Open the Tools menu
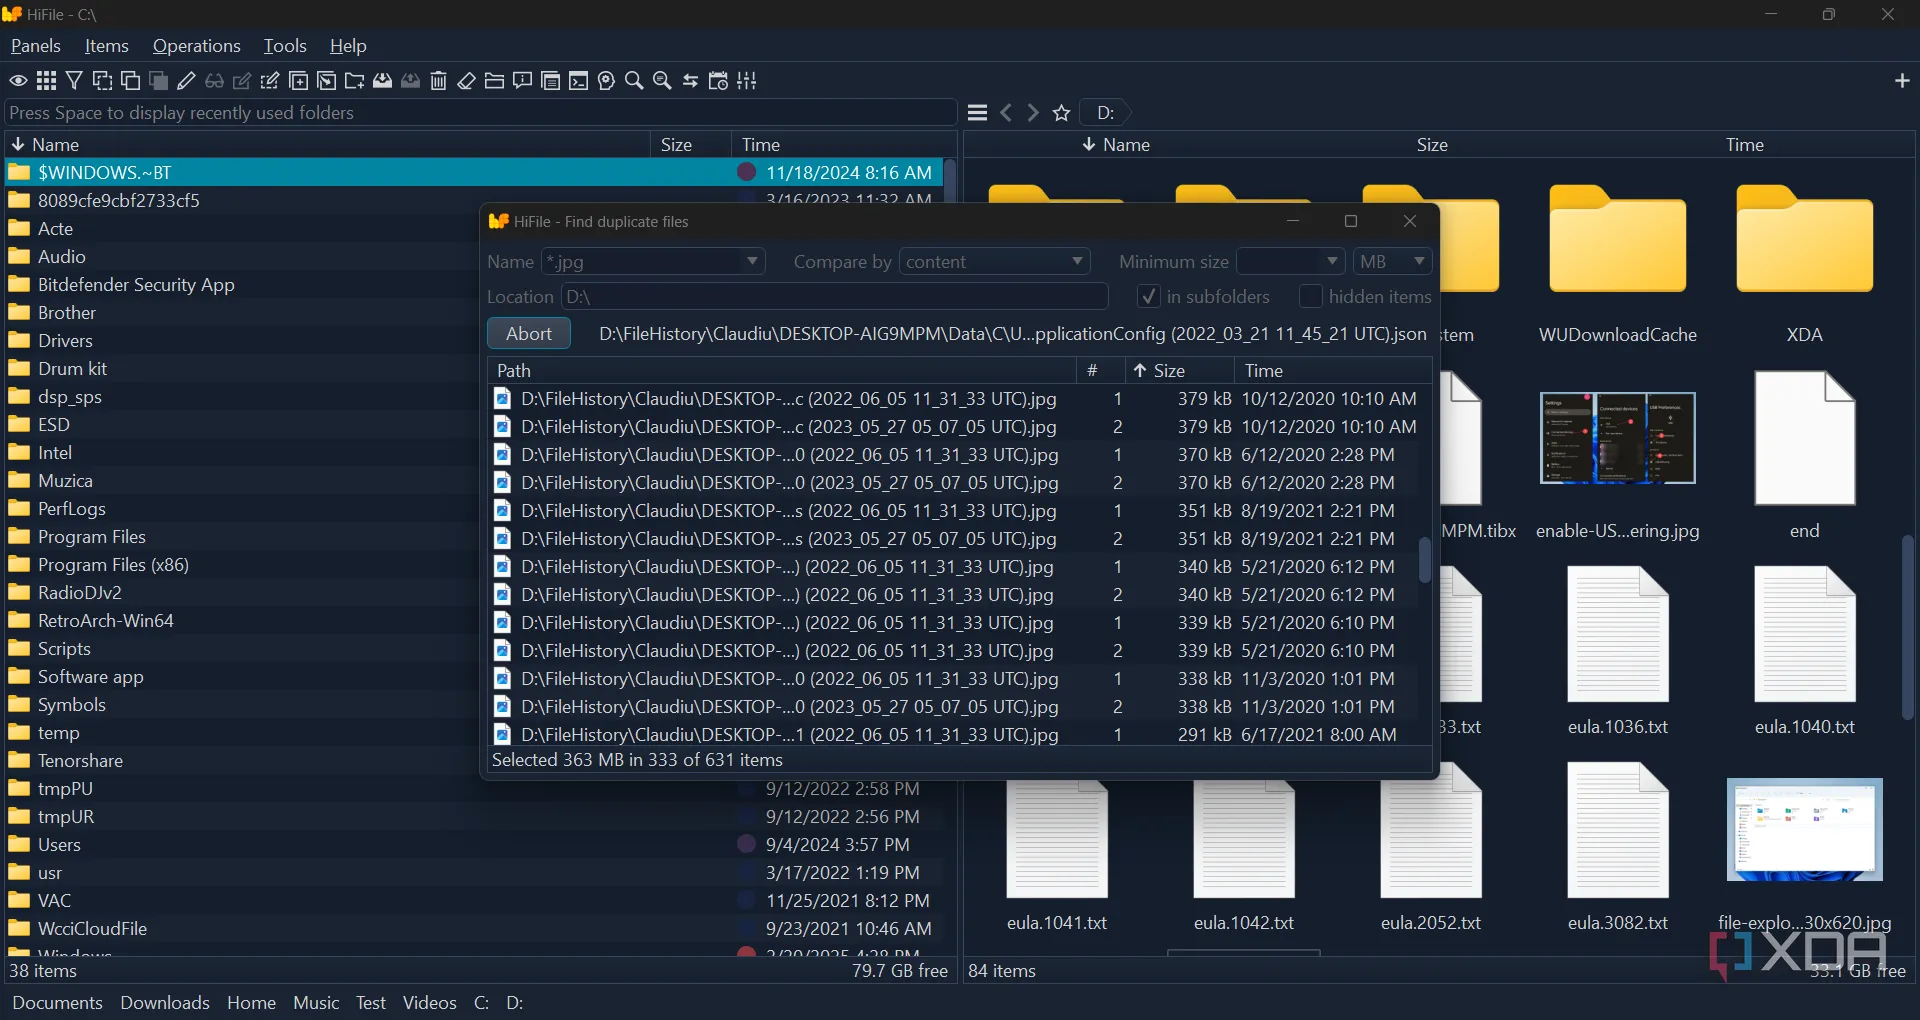The width and height of the screenshot is (1920, 1020). coord(285,46)
